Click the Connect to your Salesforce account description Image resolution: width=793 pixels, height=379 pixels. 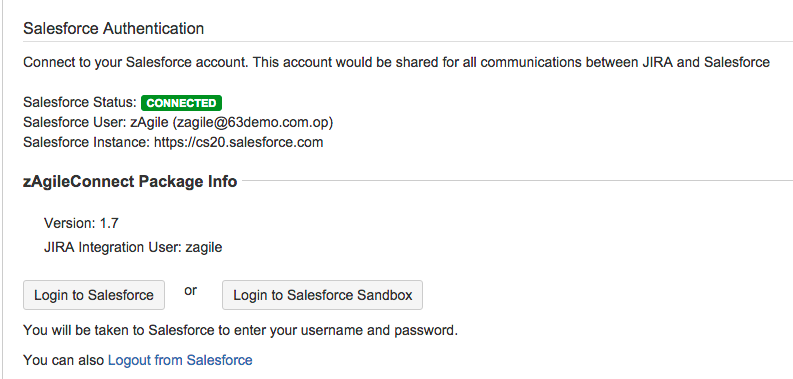(396, 63)
